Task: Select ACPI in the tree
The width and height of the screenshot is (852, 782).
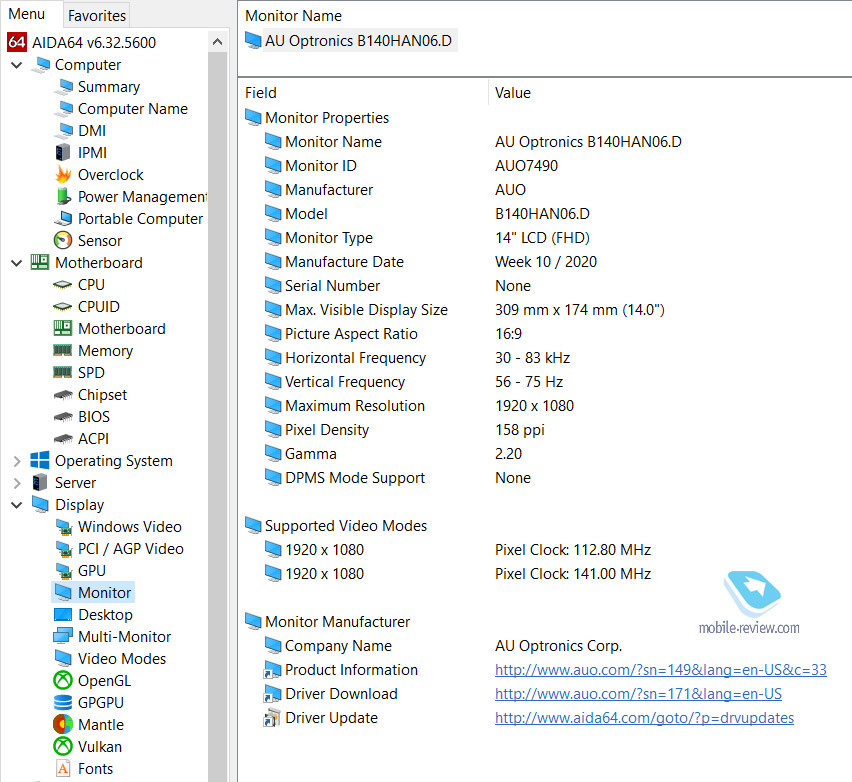Action: (x=93, y=439)
